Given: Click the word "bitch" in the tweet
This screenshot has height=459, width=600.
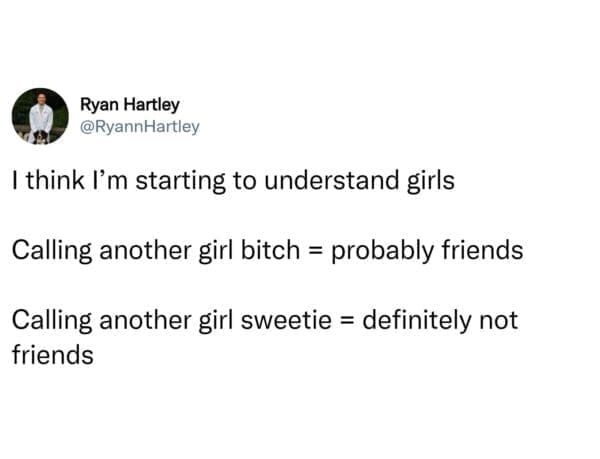Looking at the screenshot, I should (269, 250).
